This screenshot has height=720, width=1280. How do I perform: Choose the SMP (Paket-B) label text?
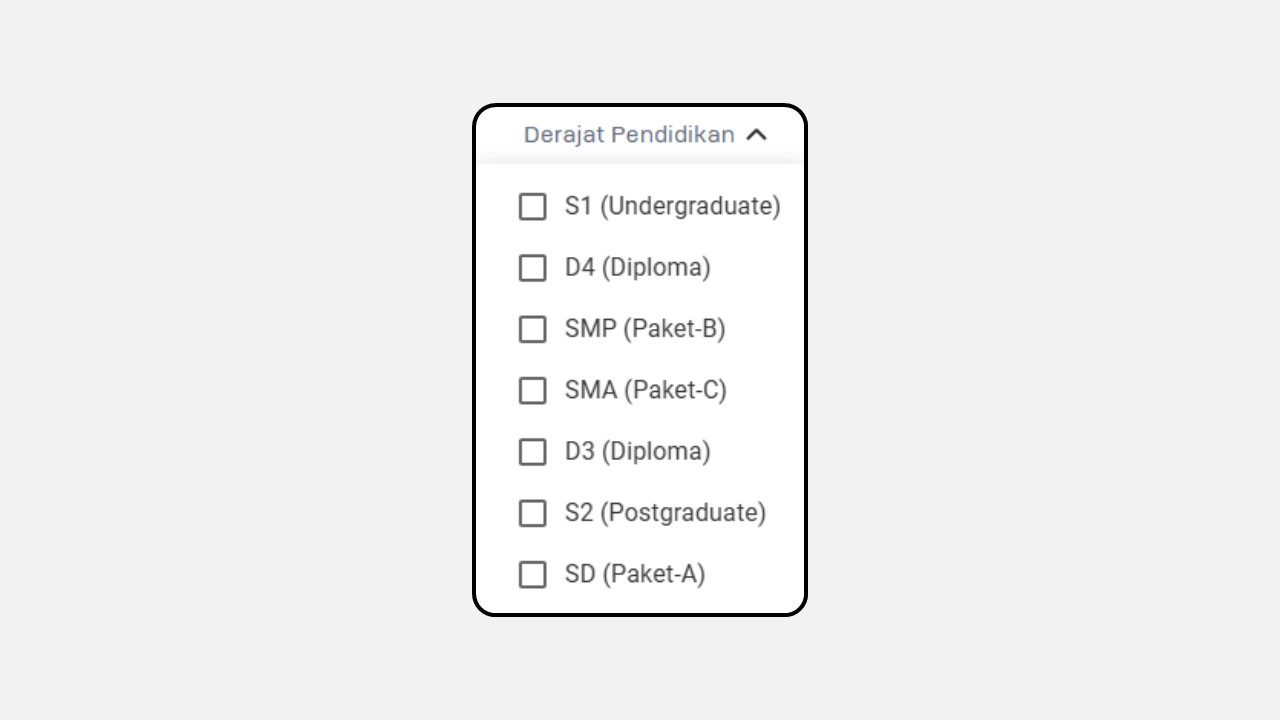coord(645,328)
